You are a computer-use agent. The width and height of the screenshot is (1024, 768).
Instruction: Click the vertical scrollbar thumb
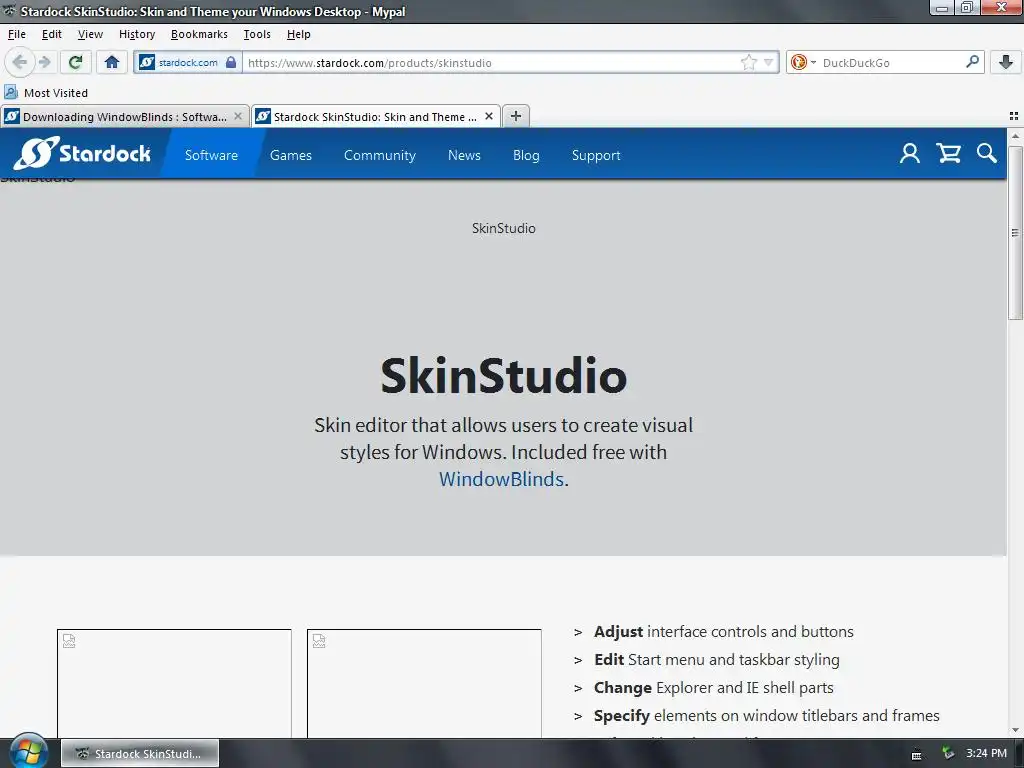click(x=1015, y=232)
